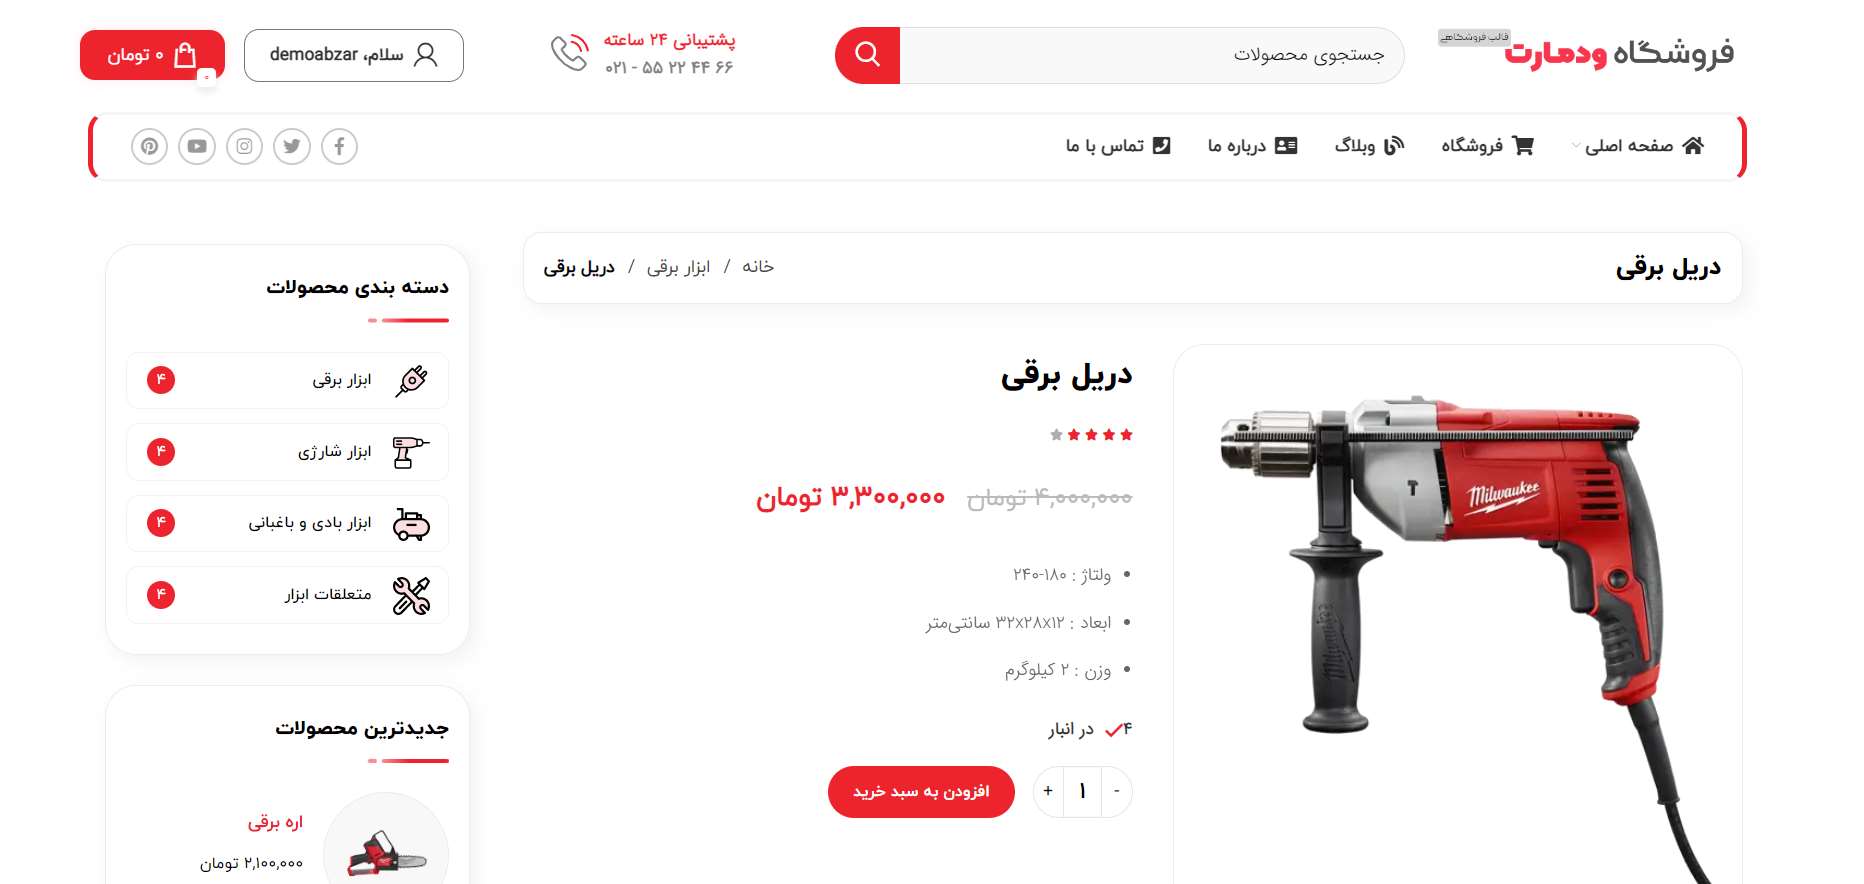This screenshot has width=1864, height=884.
Task: Expand the صفحه اصلی menu chevron
Action: click(1576, 146)
